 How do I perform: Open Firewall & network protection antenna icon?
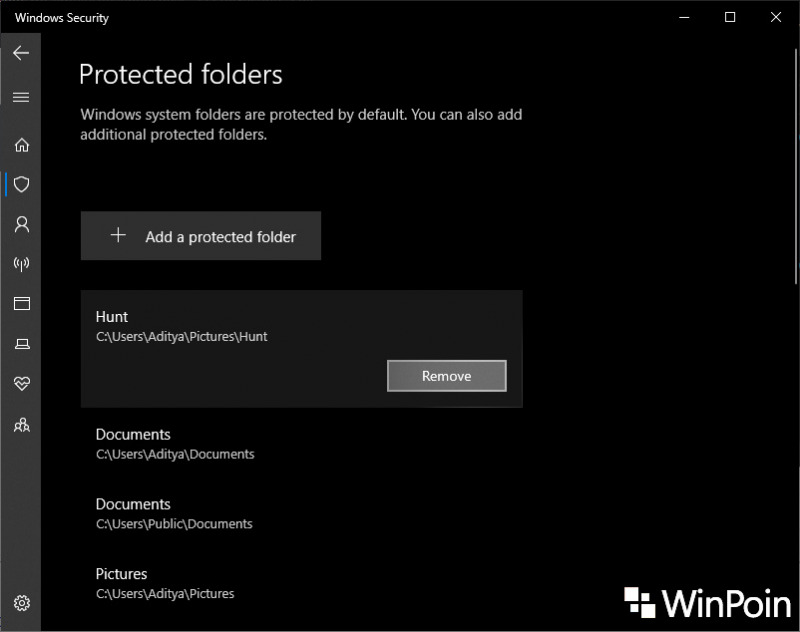point(21,264)
